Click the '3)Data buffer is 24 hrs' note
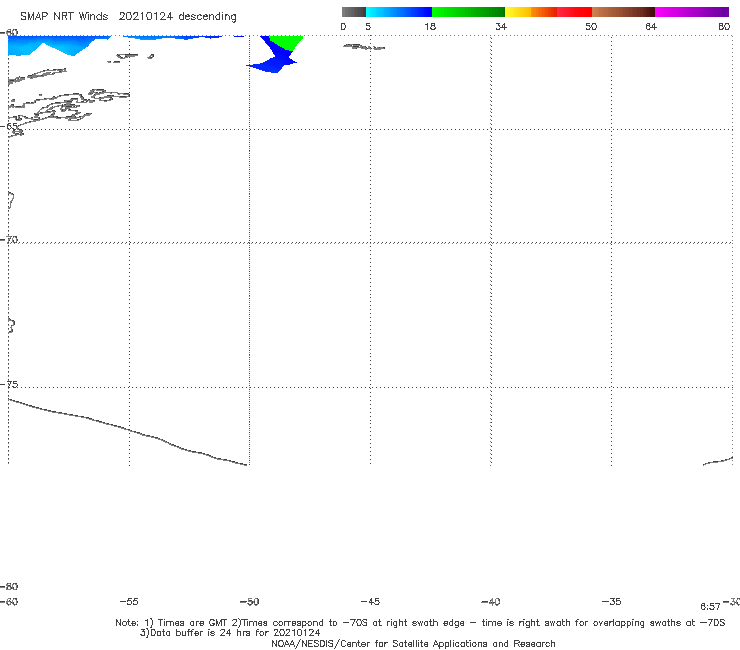 [230, 633]
